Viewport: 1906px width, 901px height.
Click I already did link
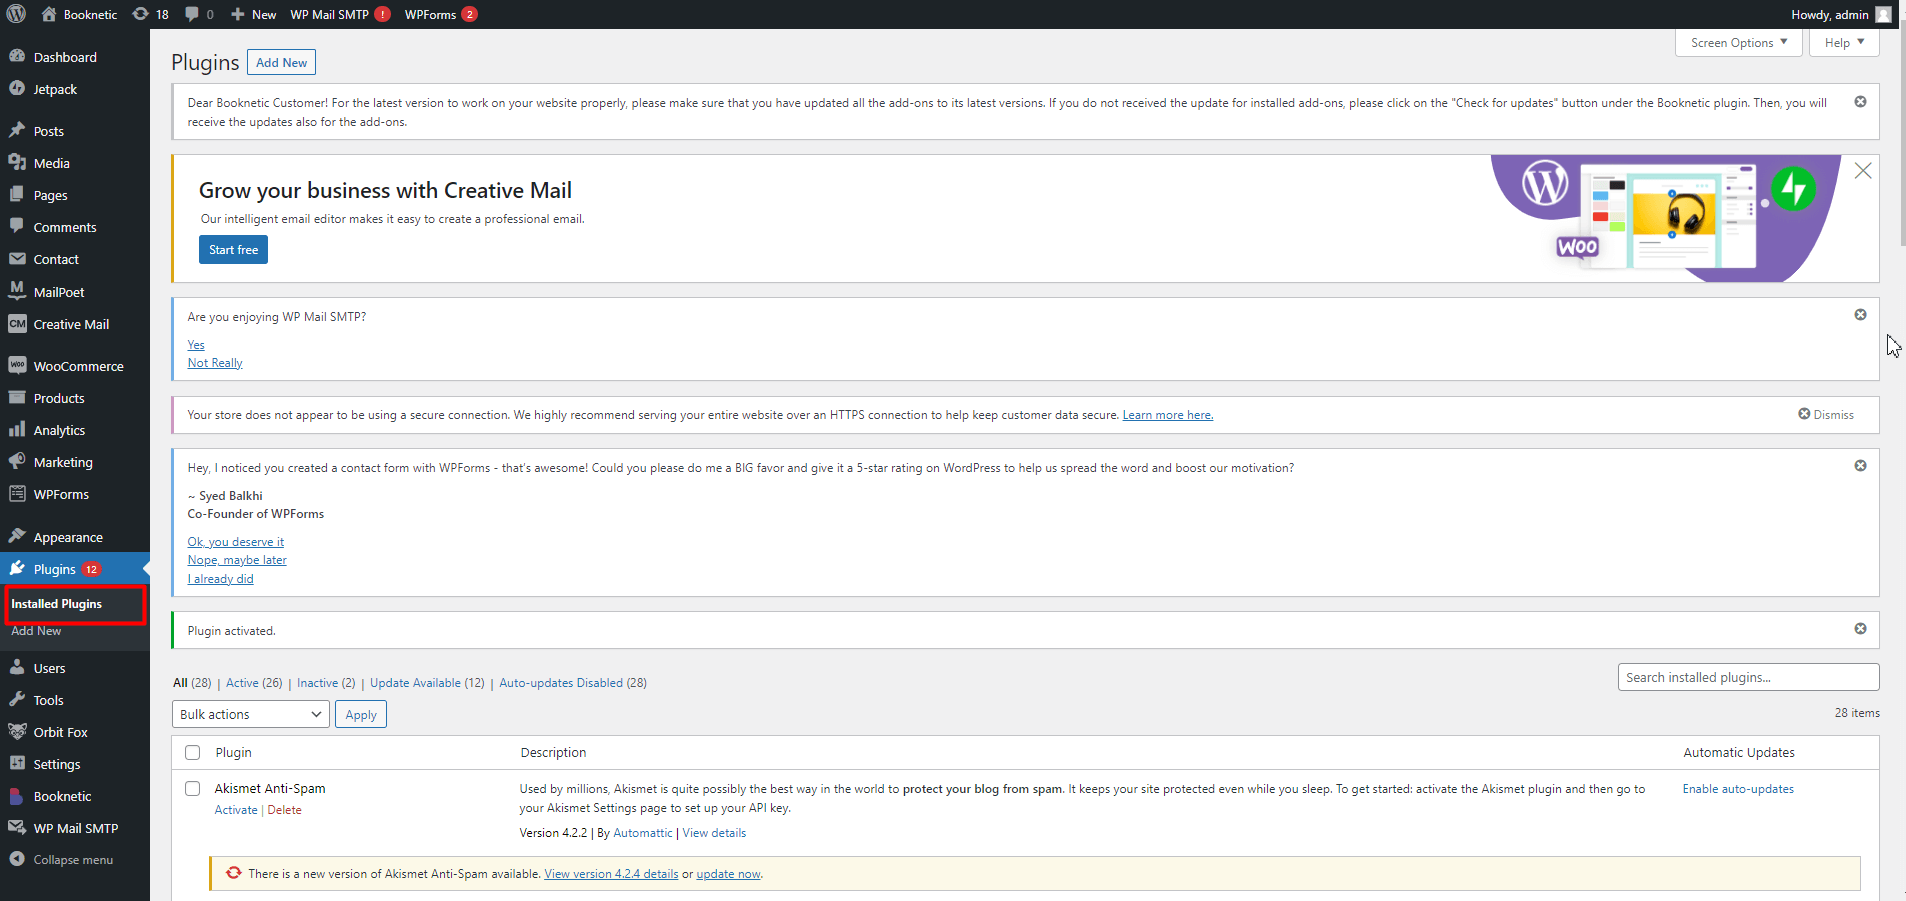tap(220, 579)
